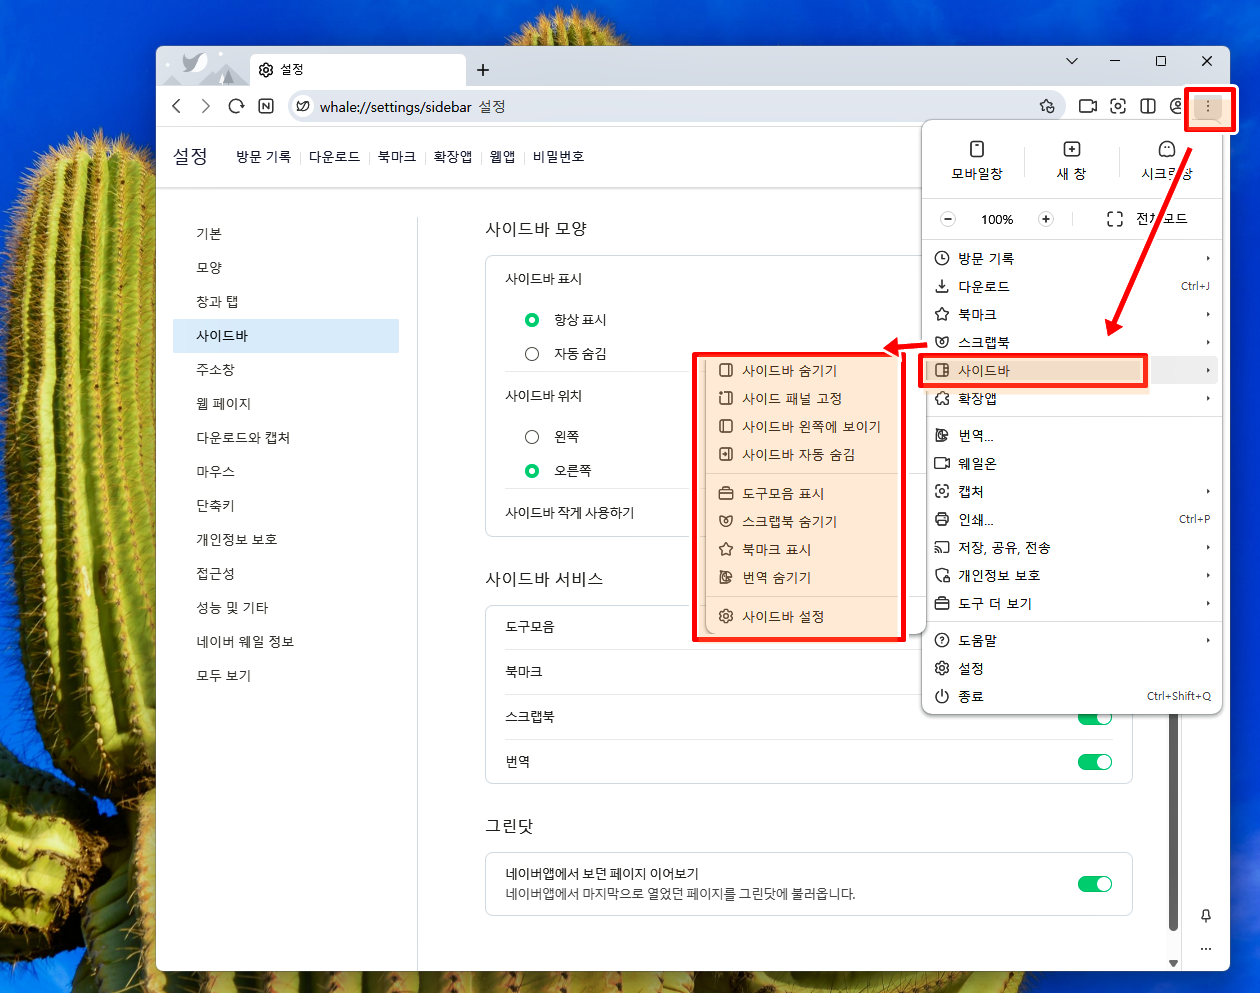Click 종료 to quit the browser
Viewport: 1260px width, 993px height.
[x=1072, y=696]
